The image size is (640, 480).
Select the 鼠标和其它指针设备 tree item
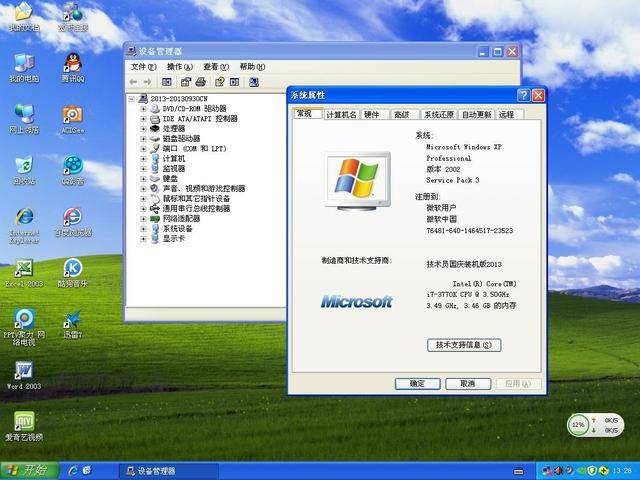196,199
